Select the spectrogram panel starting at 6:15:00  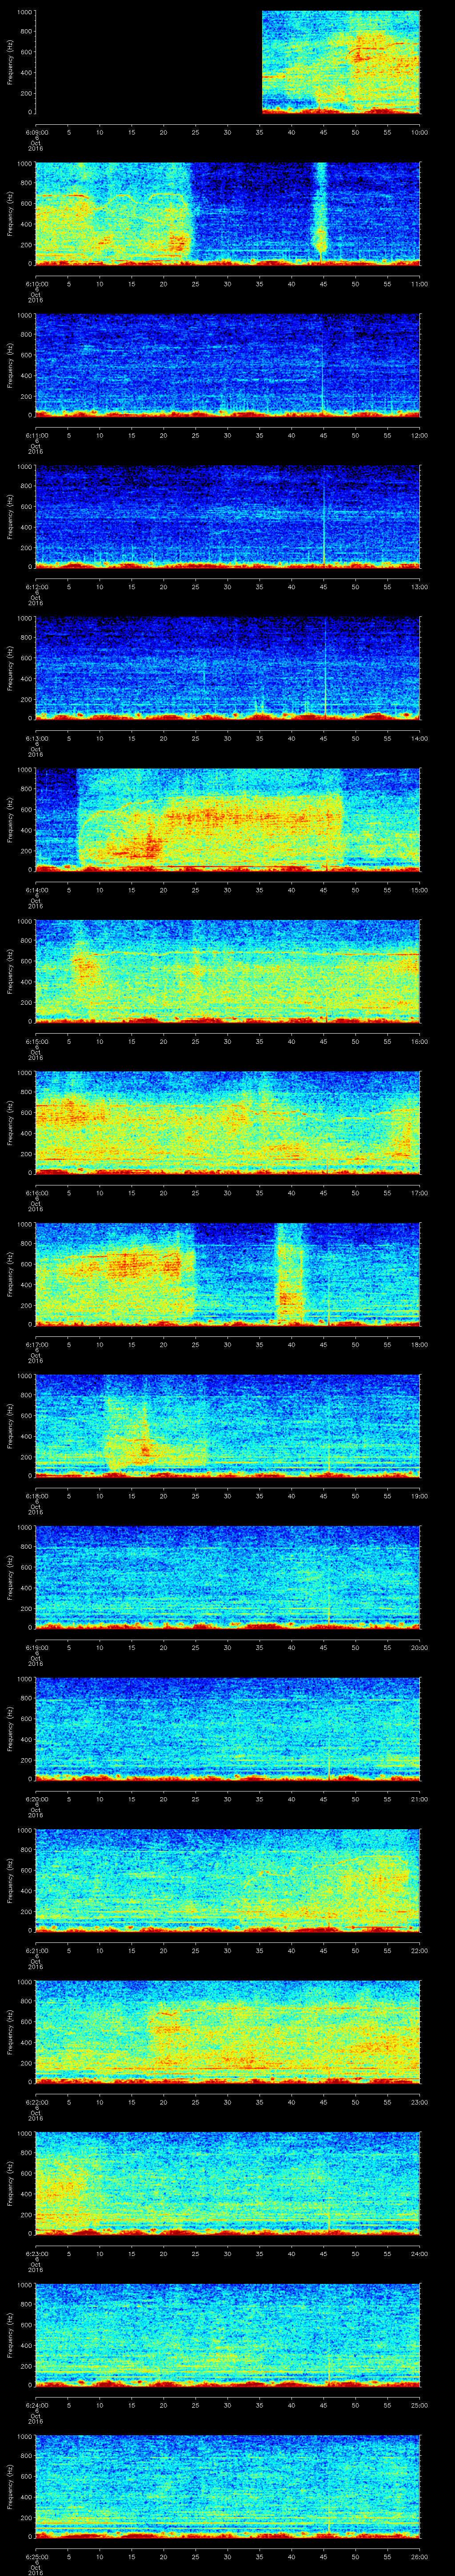pyautogui.click(x=228, y=971)
